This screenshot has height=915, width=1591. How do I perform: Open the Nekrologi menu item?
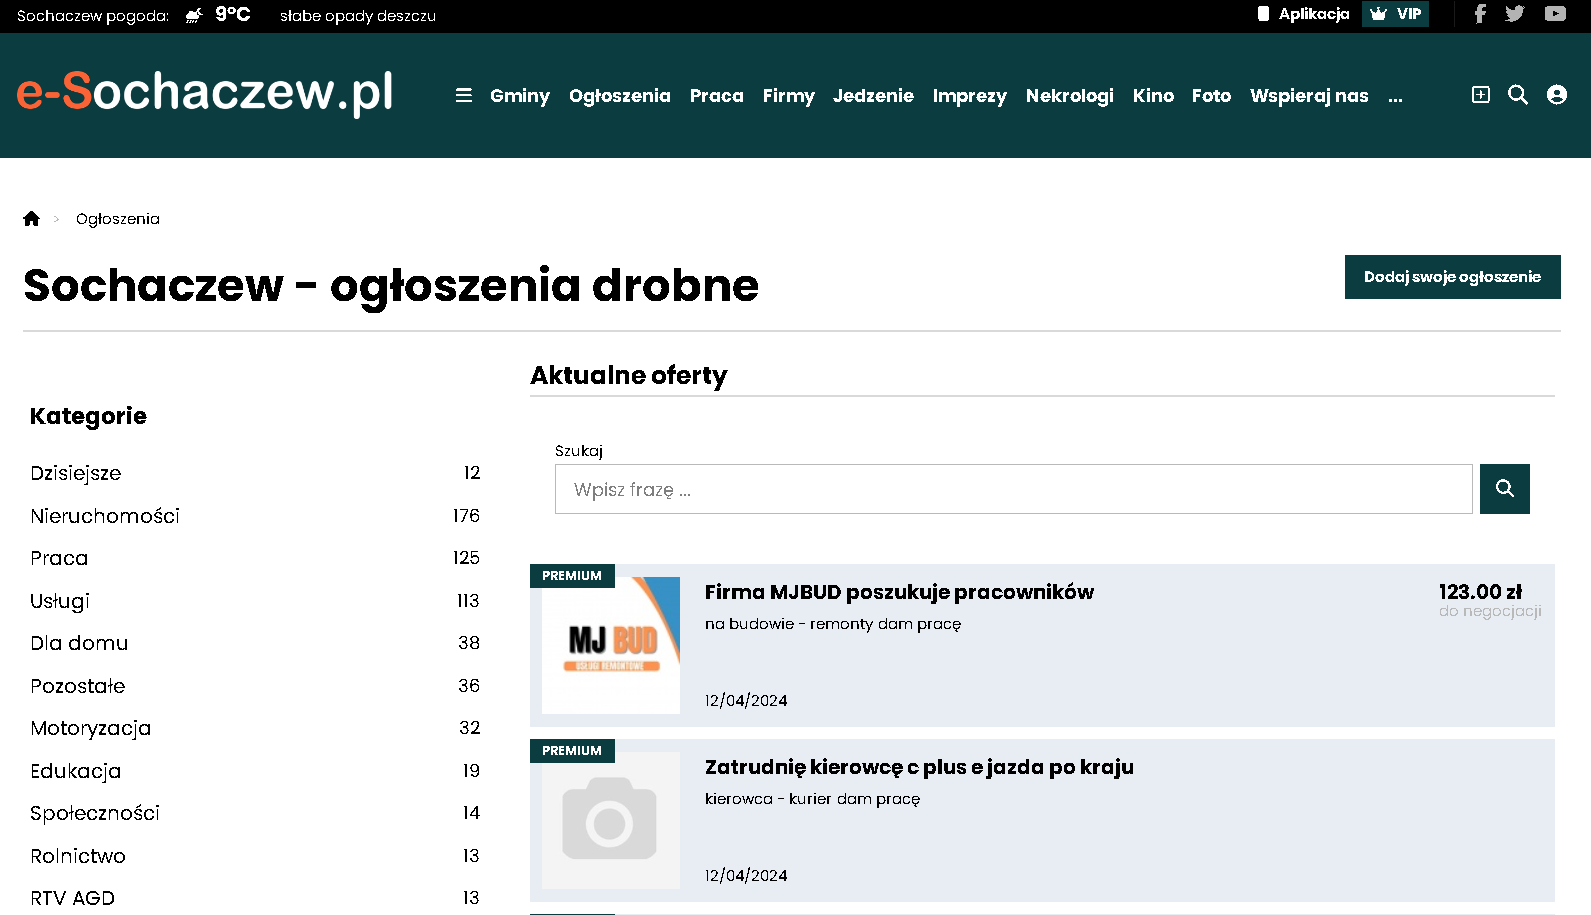pos(1069,96)
